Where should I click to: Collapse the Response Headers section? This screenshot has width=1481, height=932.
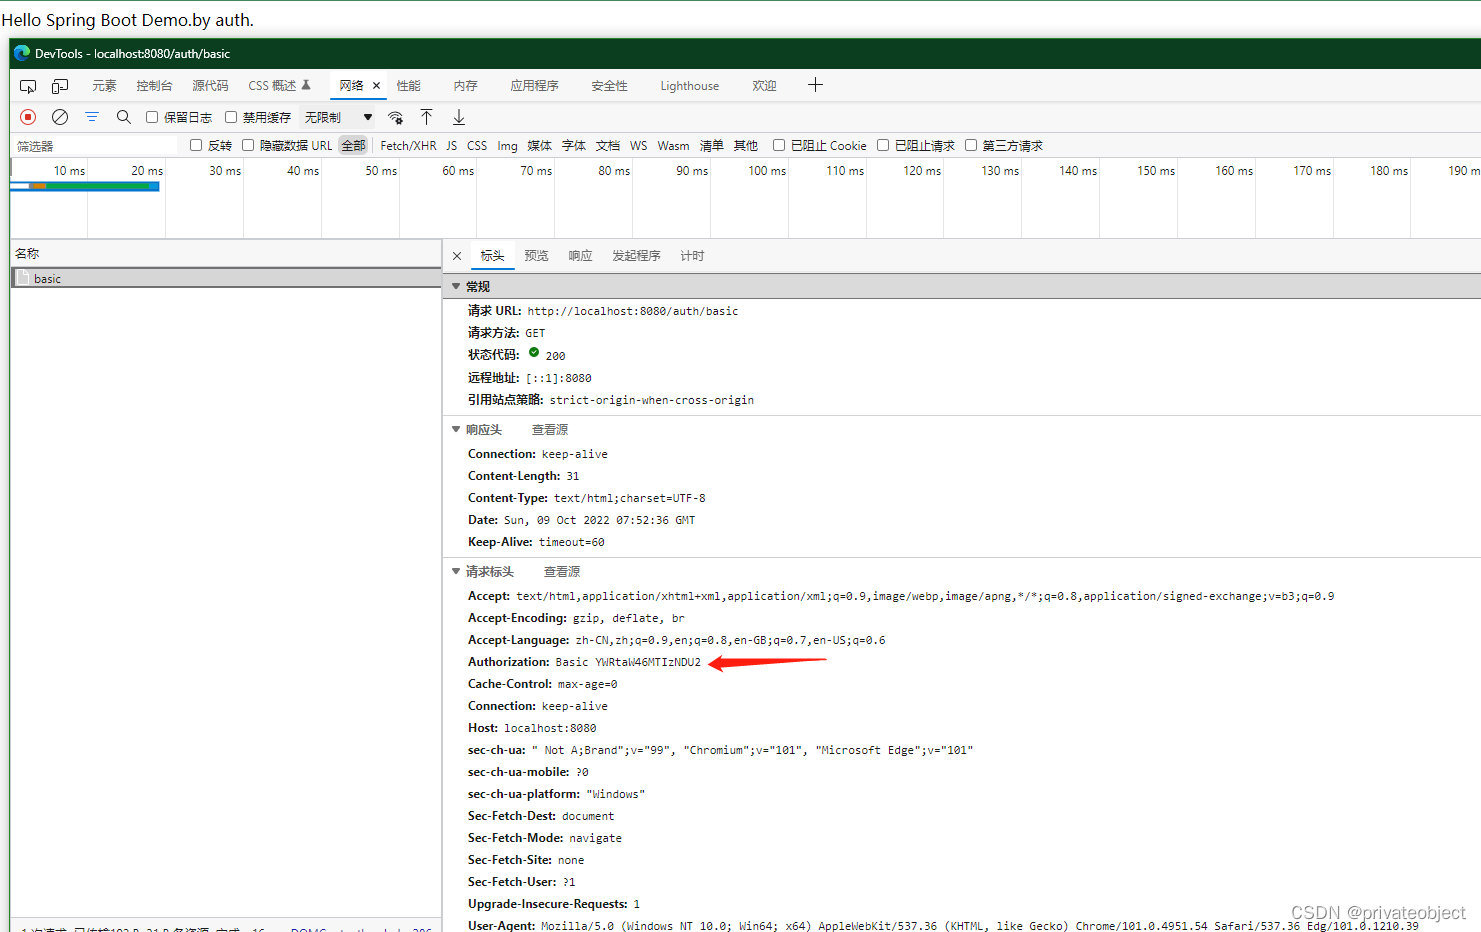point(456,429)
